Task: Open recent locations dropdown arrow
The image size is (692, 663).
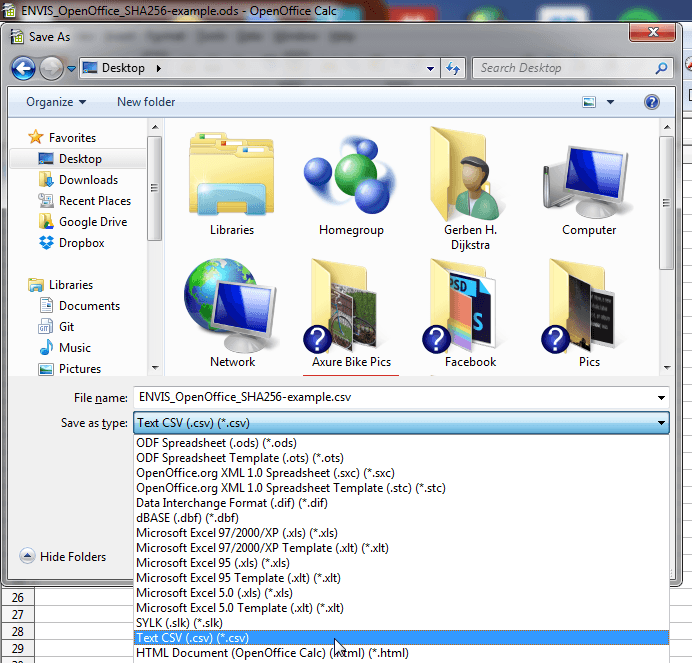Action: [x=71, y=69]
